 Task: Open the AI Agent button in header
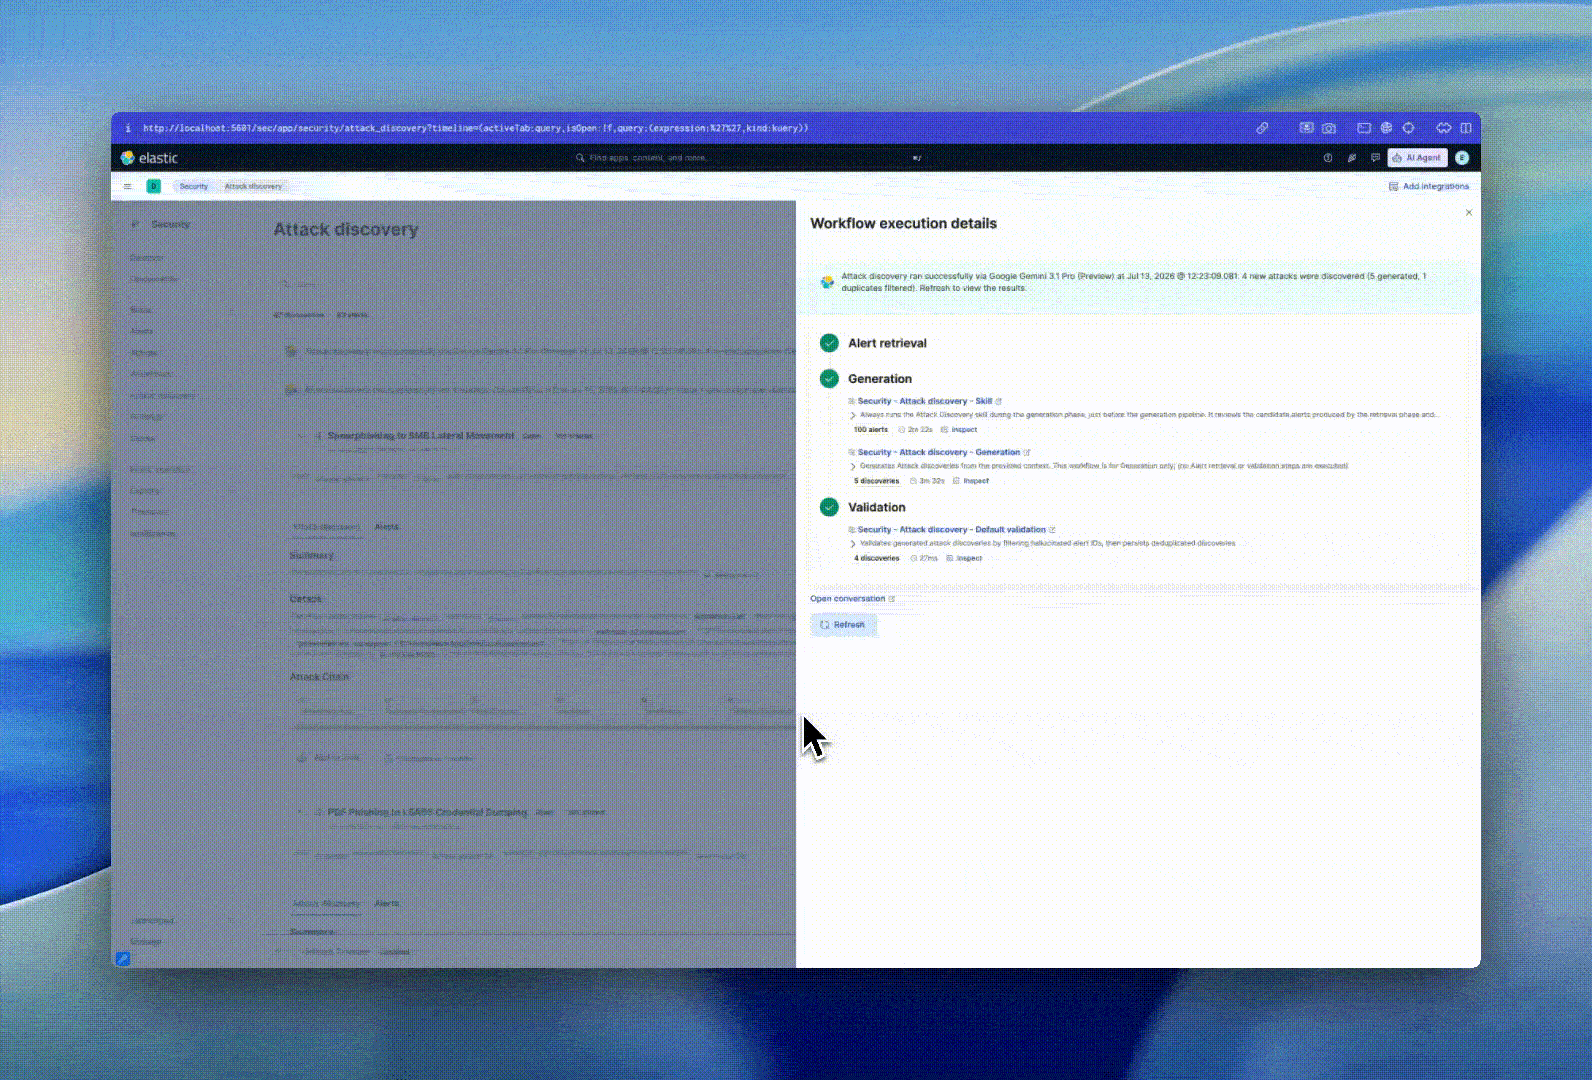(x=1417, y=158)
